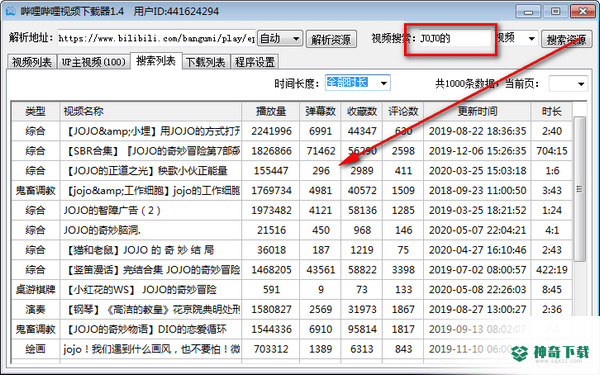Click 桌游棋牌 type cell
Screen dimensions: 600x375
(x=36, y=290)
